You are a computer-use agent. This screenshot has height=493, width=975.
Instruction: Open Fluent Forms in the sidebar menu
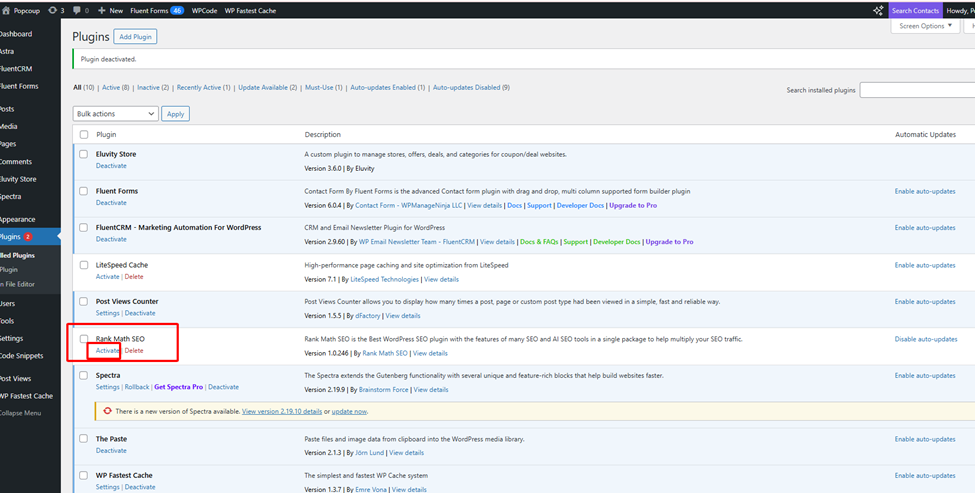19,86
